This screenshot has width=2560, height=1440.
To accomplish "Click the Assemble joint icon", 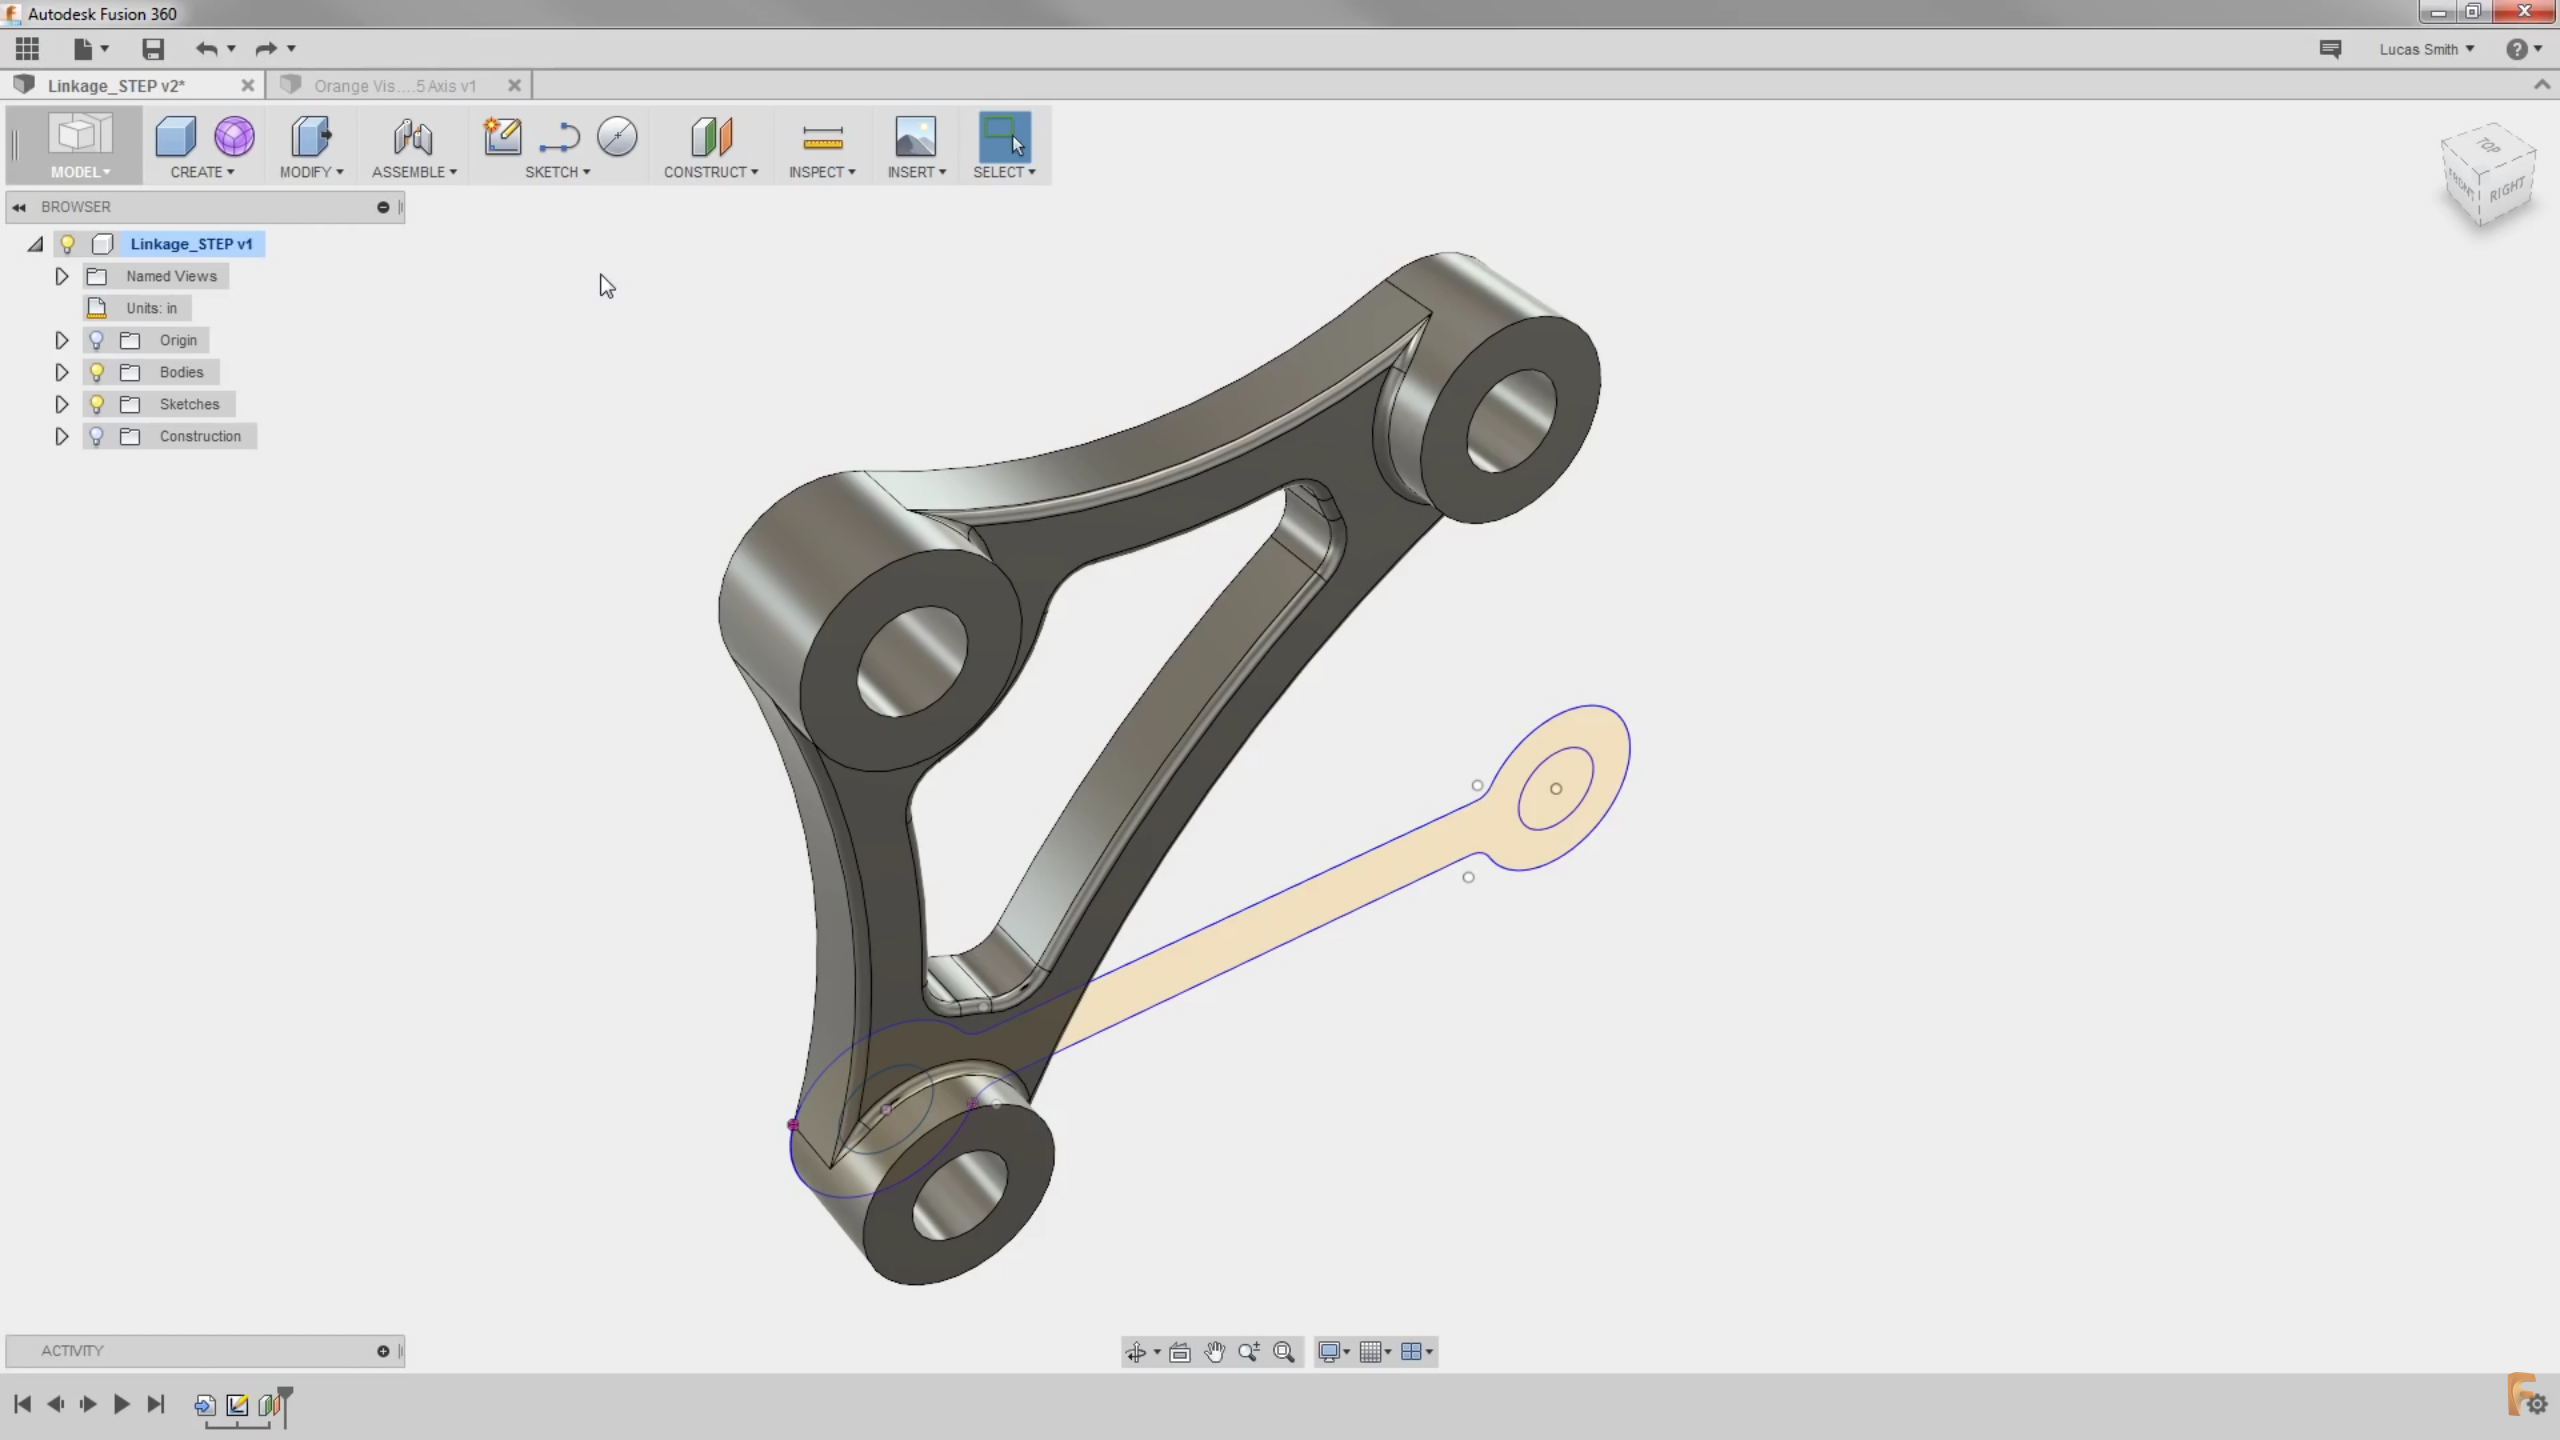I will [413, 136].
